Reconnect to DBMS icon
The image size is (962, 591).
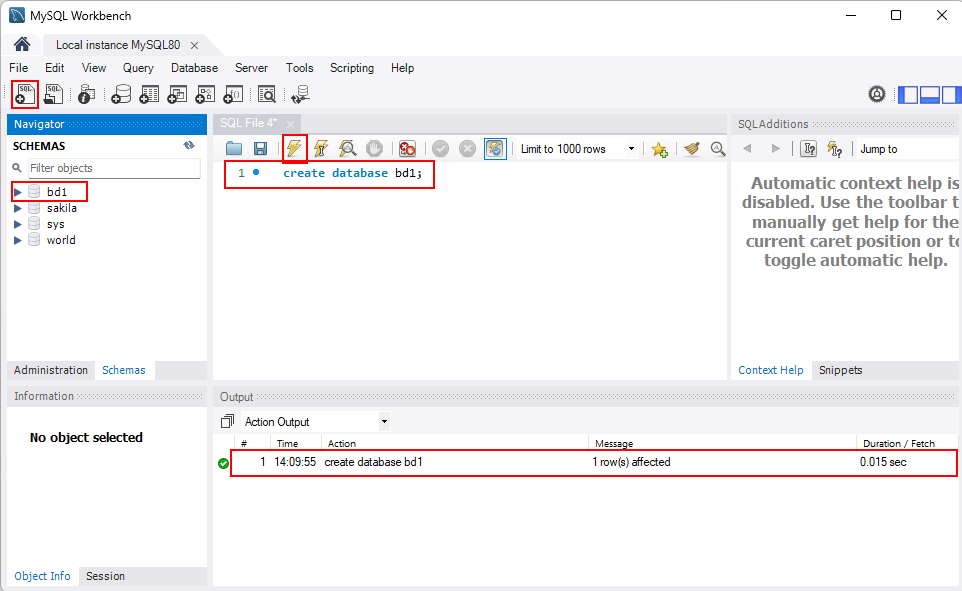[301, 95]
